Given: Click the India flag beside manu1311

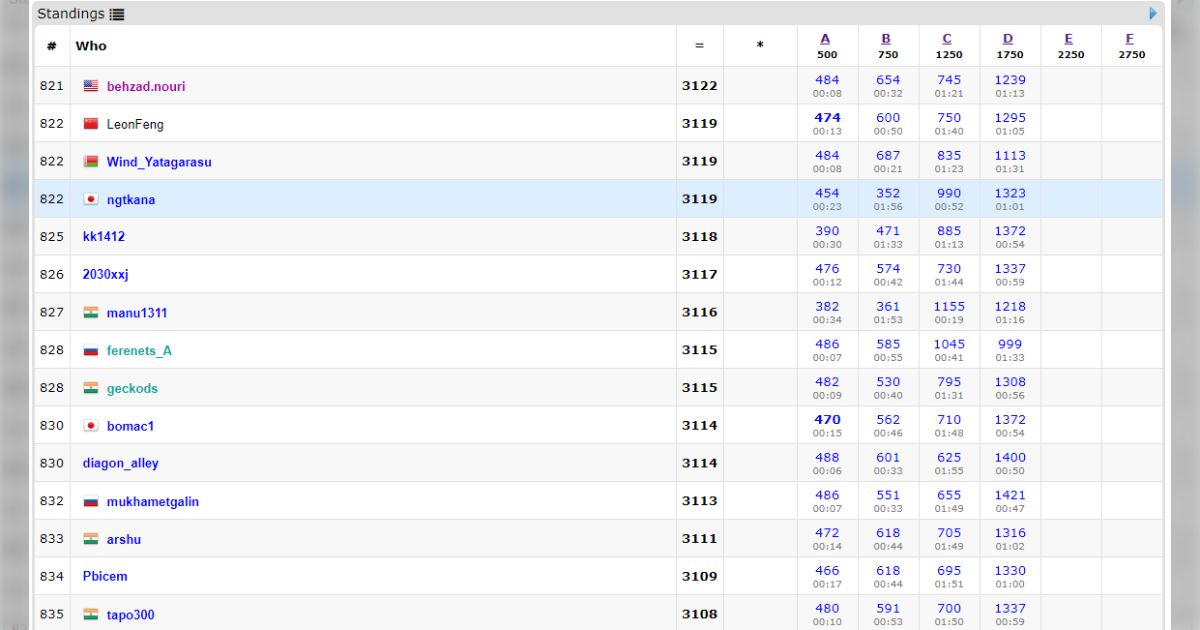Looking at the screenshot, I should point(91,313).
